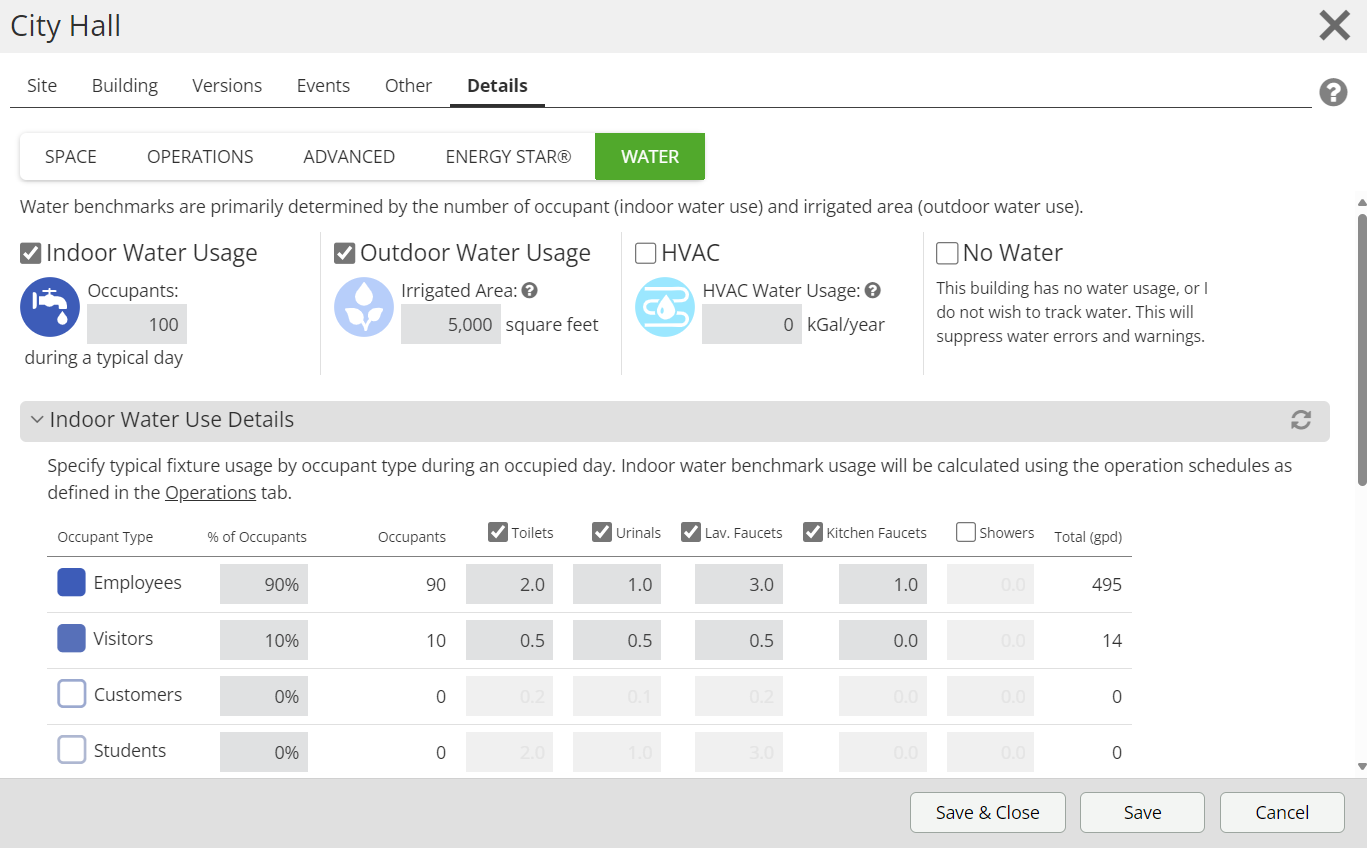Screen dimensions: 1367x848
Task: Collapse Indoor Water Use Details section
Action: click(37, 420)
